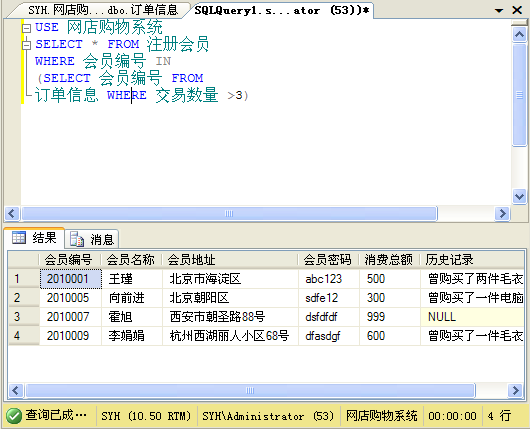
Task: Open the active files dropdown arrow
Action: (x=499, y=10)
